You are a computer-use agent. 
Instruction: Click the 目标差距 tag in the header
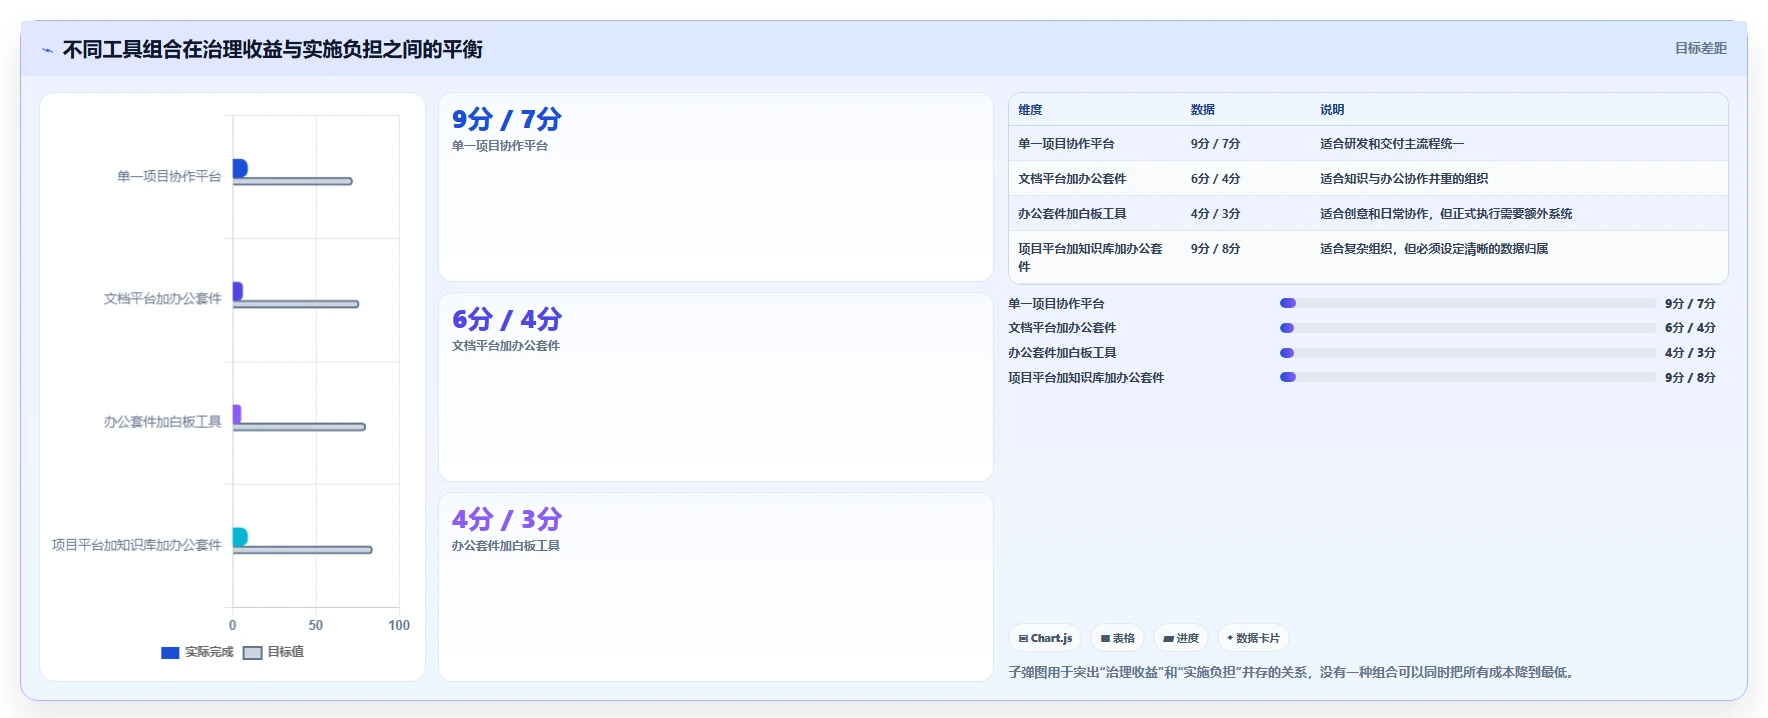tap(1700, 48)
